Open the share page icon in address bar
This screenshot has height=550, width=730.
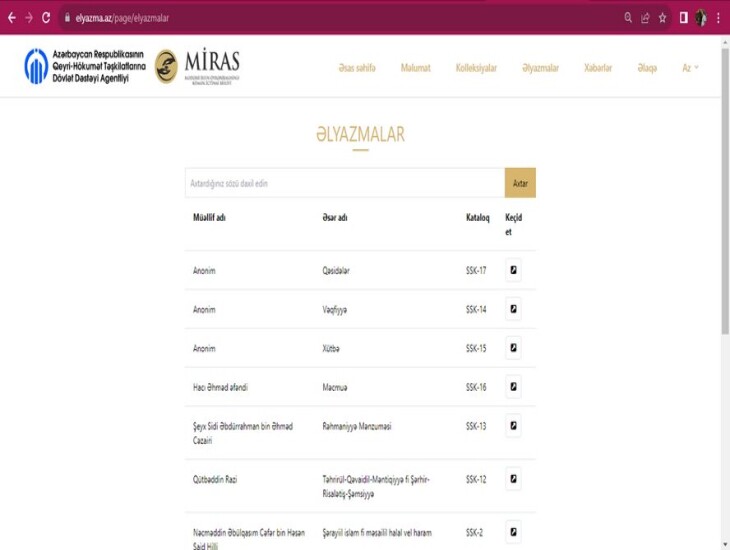click(x=645, y=18)
